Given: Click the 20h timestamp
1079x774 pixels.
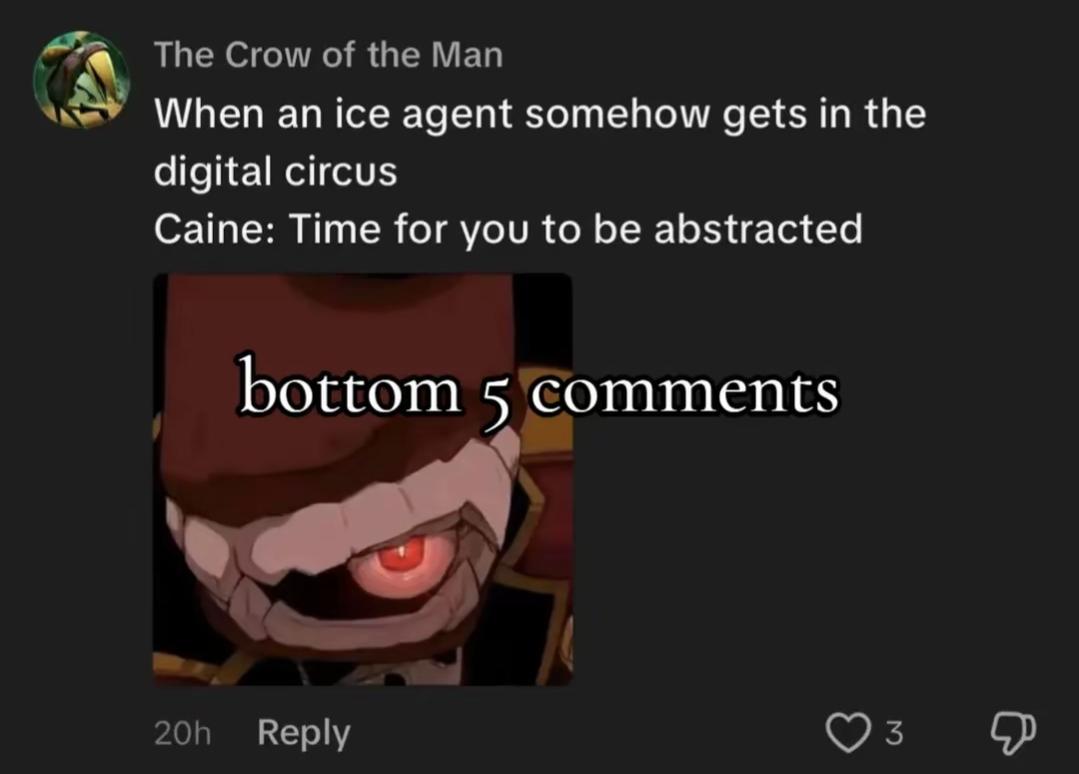Looking at the screenshot, I should click(x=182, y=733).
